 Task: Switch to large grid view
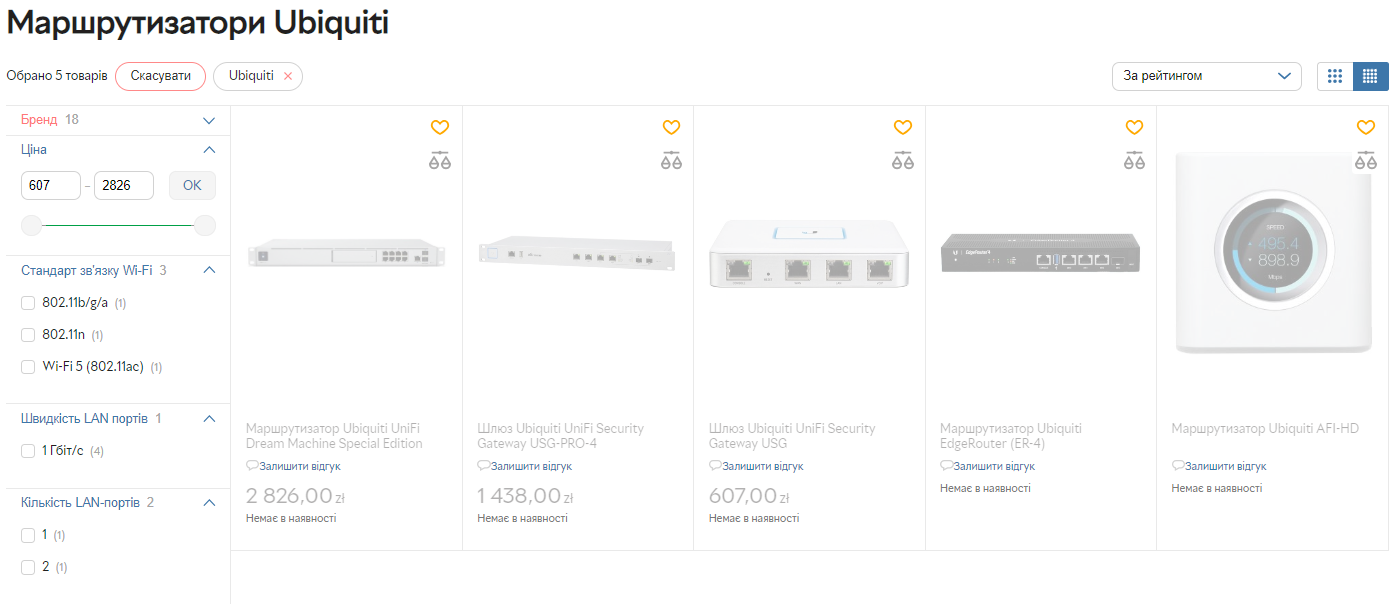tap(1335, 76)
